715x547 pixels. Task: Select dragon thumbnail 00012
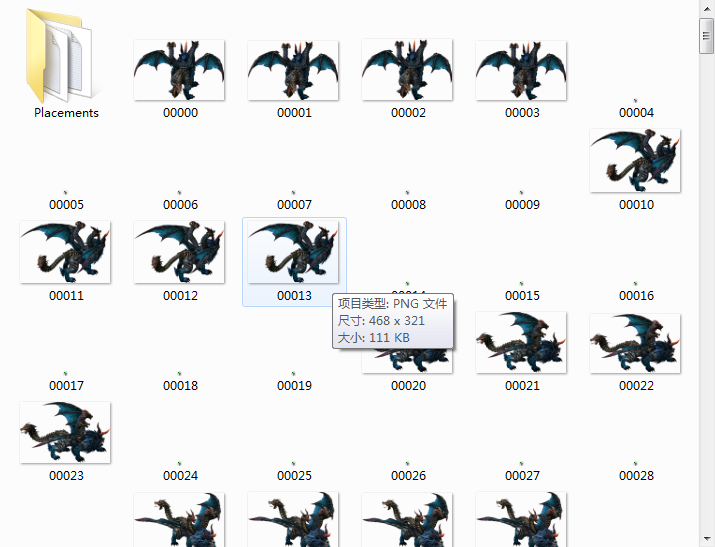pos(179,252)
